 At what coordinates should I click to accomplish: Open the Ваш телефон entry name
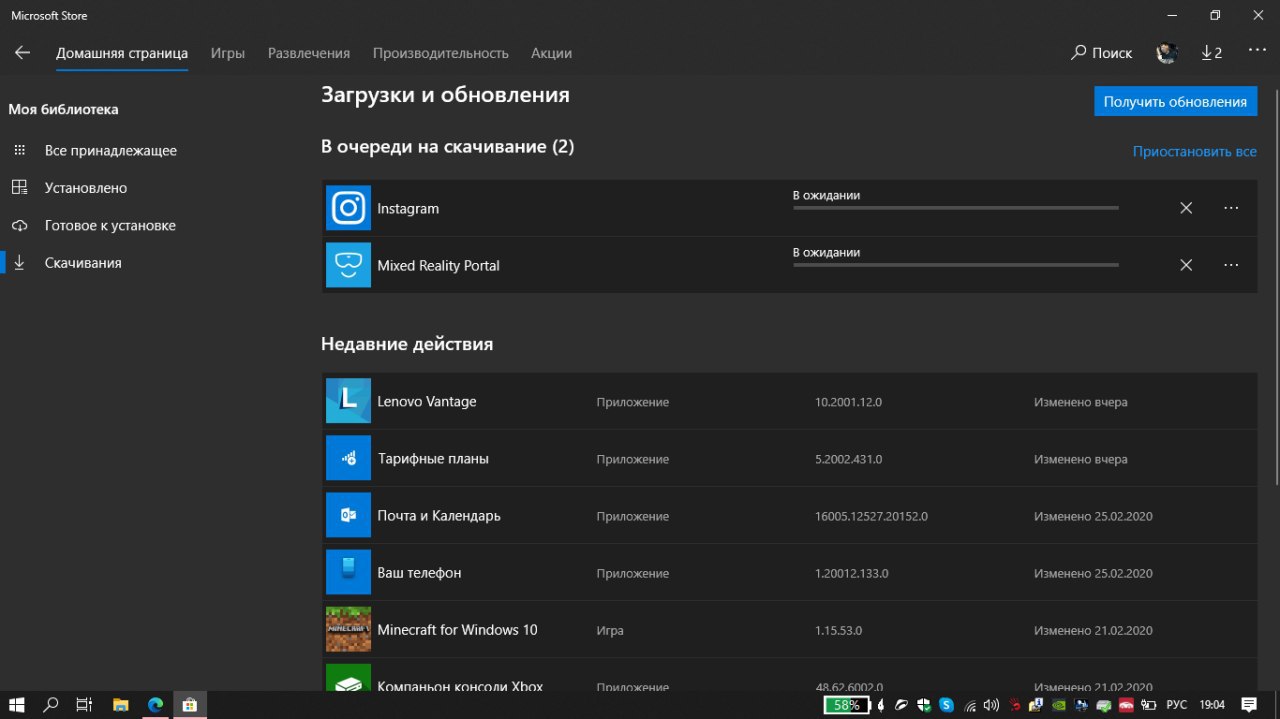click(x=419, y=572)
